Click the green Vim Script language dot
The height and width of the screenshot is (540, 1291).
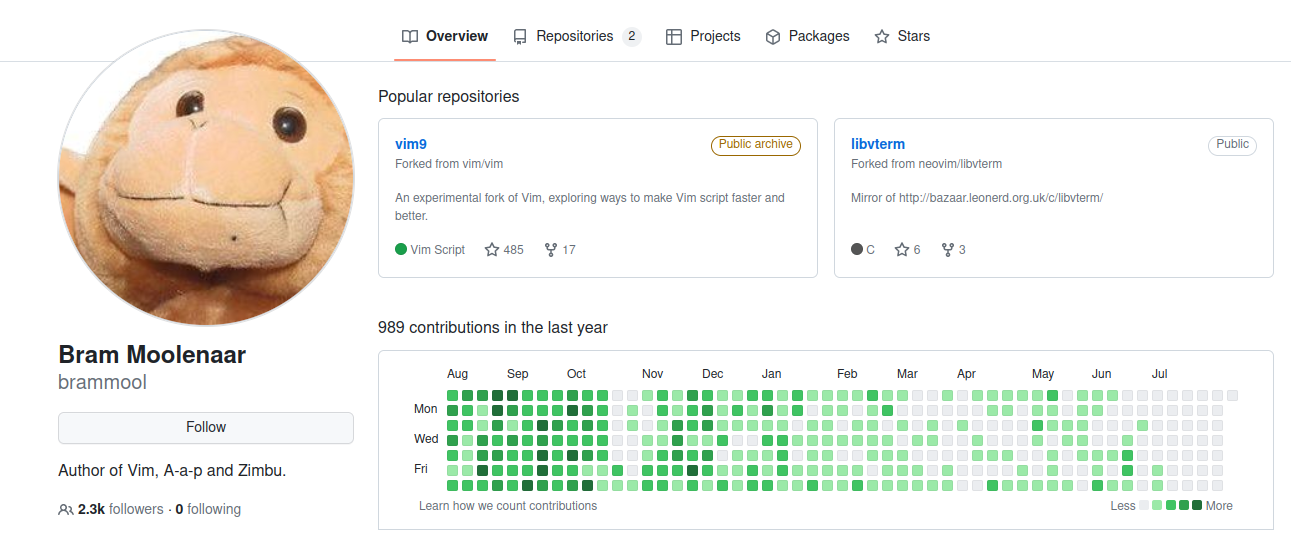(x=401, y=250)
